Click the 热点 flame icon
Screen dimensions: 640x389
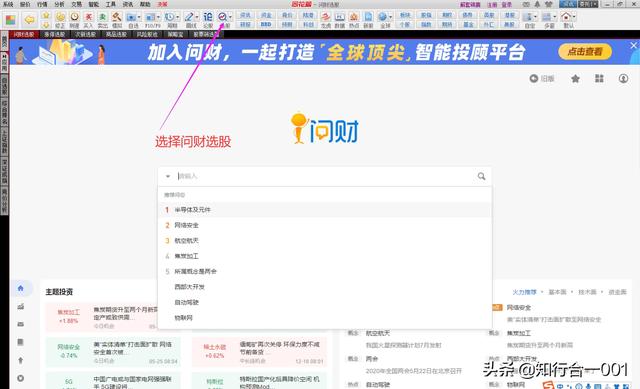click(354, 17)
